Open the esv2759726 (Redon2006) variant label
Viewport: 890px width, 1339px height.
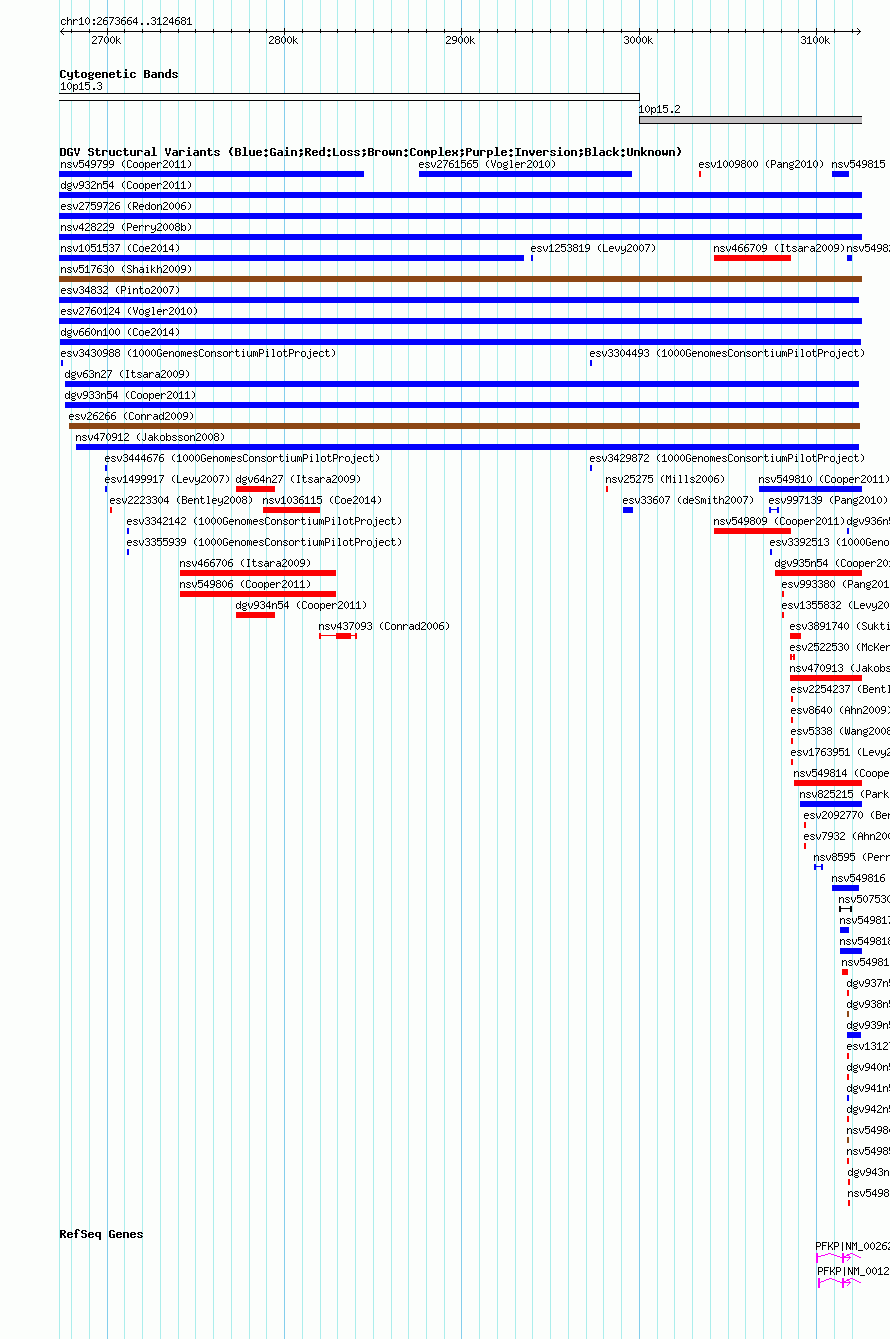(126, 206)
